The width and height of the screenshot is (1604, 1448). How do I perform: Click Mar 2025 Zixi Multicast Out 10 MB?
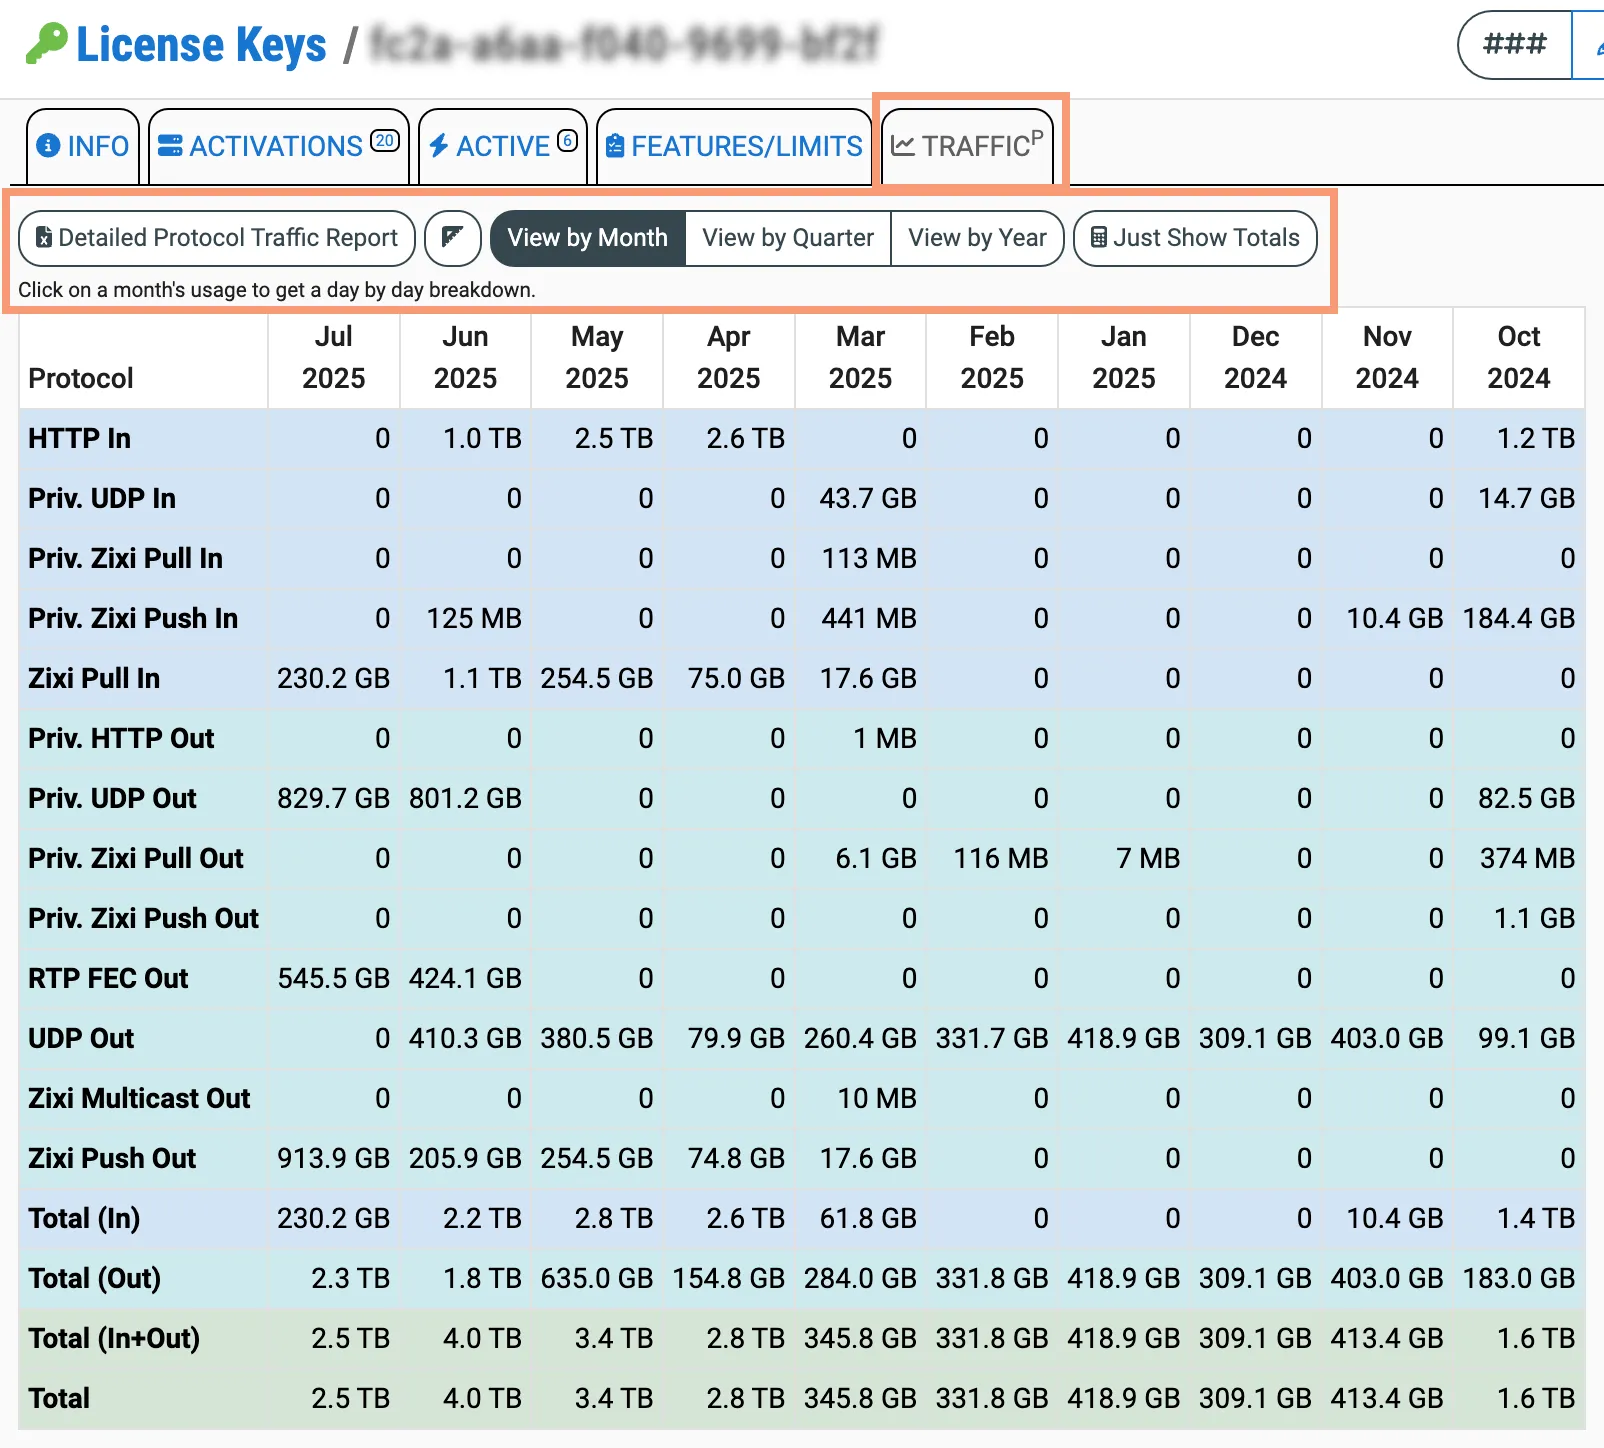877,1098
